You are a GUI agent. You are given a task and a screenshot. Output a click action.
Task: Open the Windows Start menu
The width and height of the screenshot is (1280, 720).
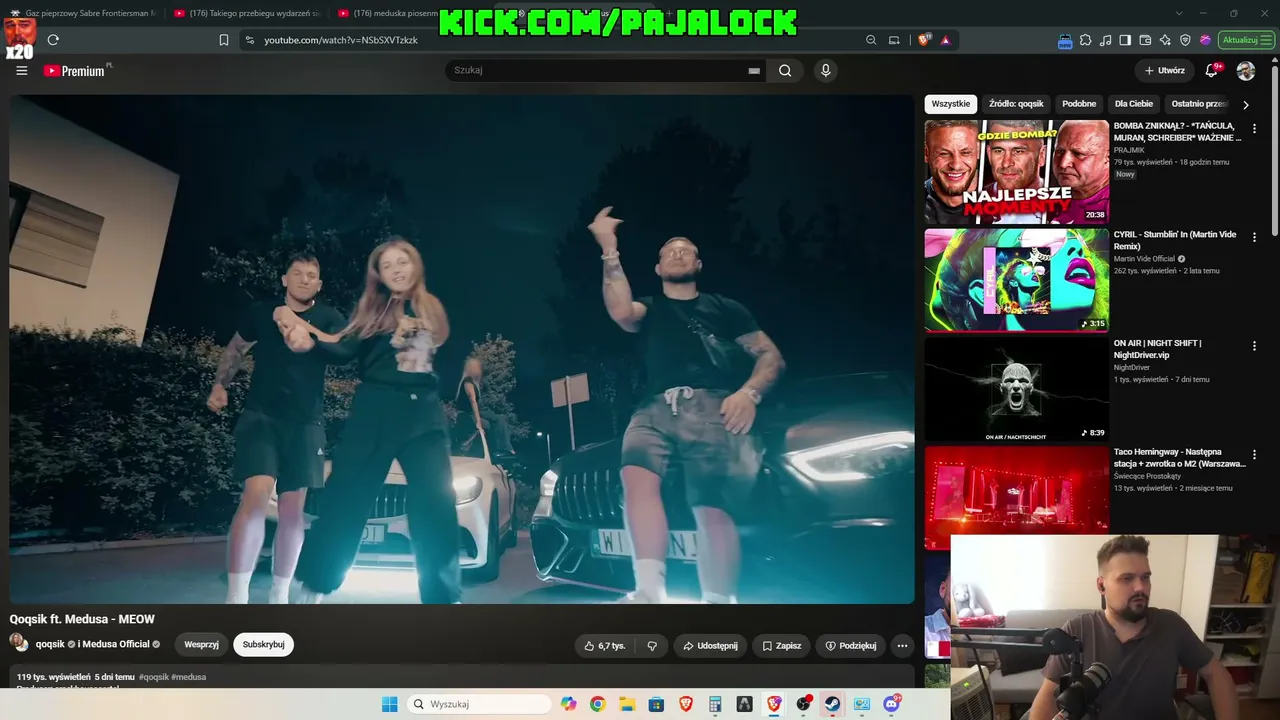(x=389, y=704)
